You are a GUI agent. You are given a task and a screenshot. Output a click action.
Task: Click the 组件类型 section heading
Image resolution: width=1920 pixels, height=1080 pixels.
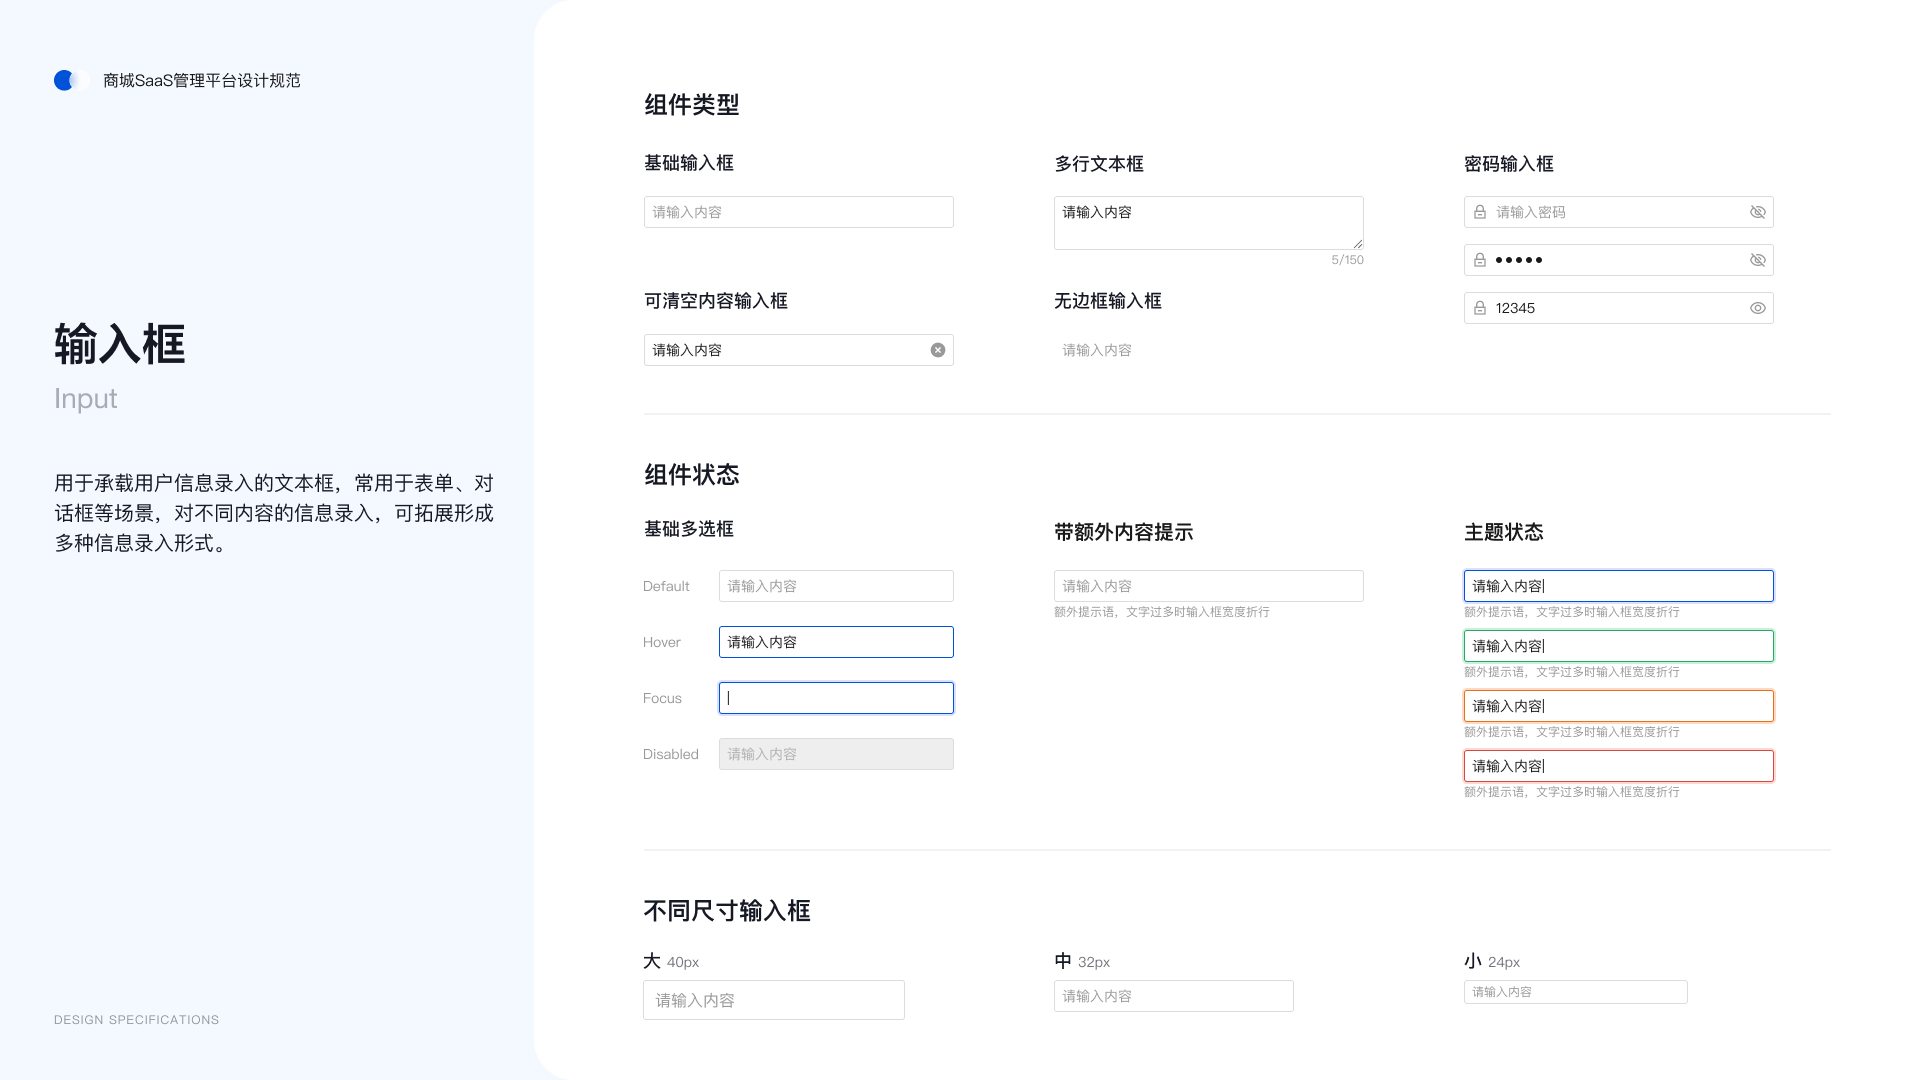tap(691, 105)
